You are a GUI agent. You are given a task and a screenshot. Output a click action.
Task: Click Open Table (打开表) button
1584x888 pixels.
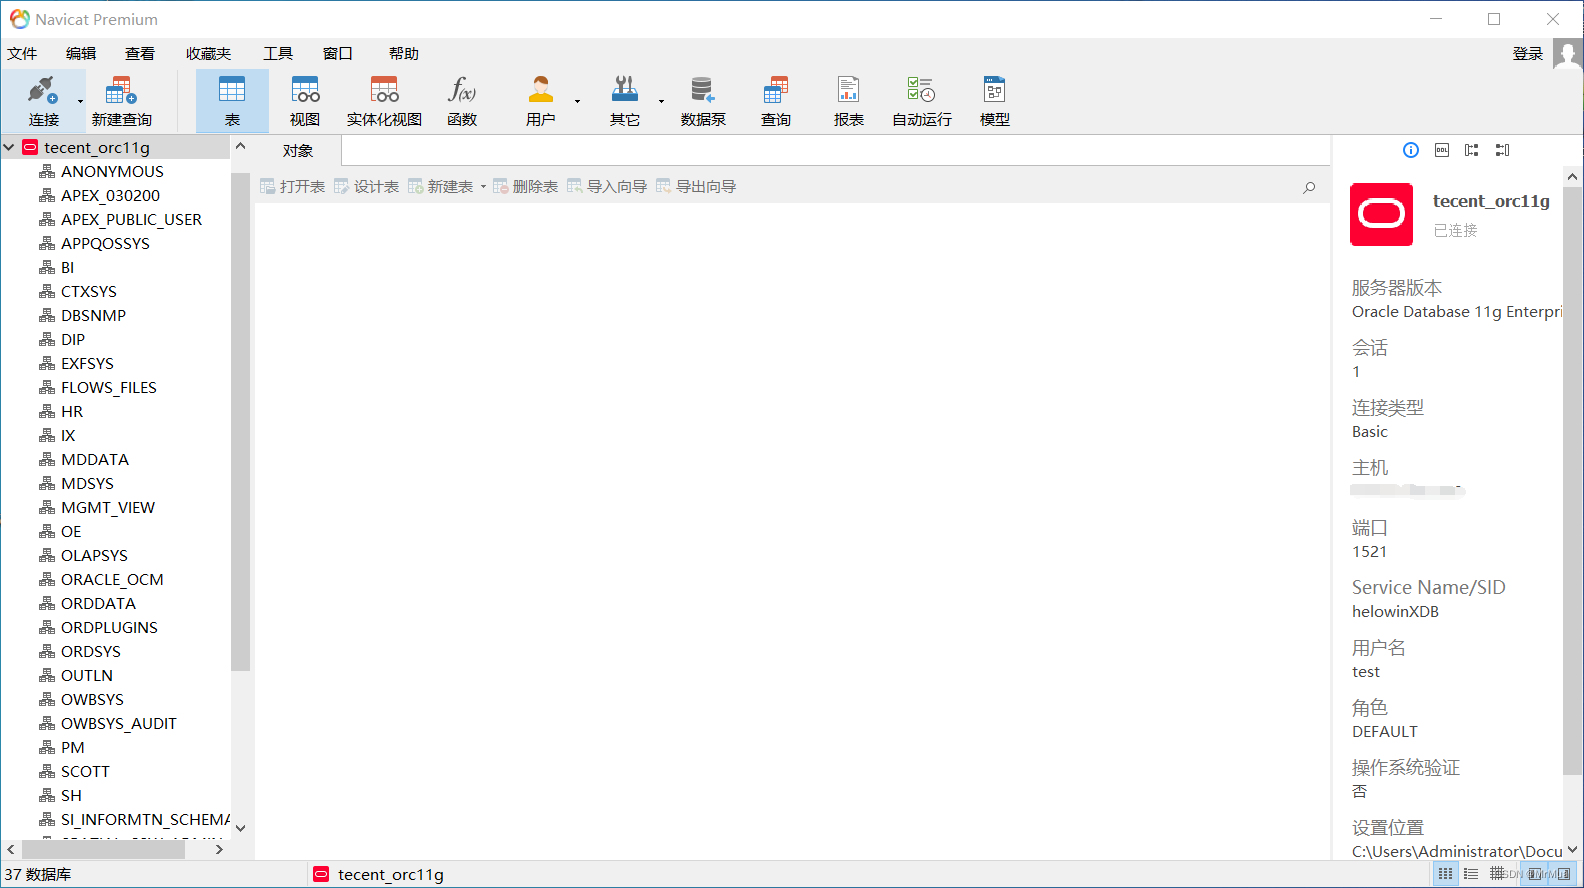[292, 187]
